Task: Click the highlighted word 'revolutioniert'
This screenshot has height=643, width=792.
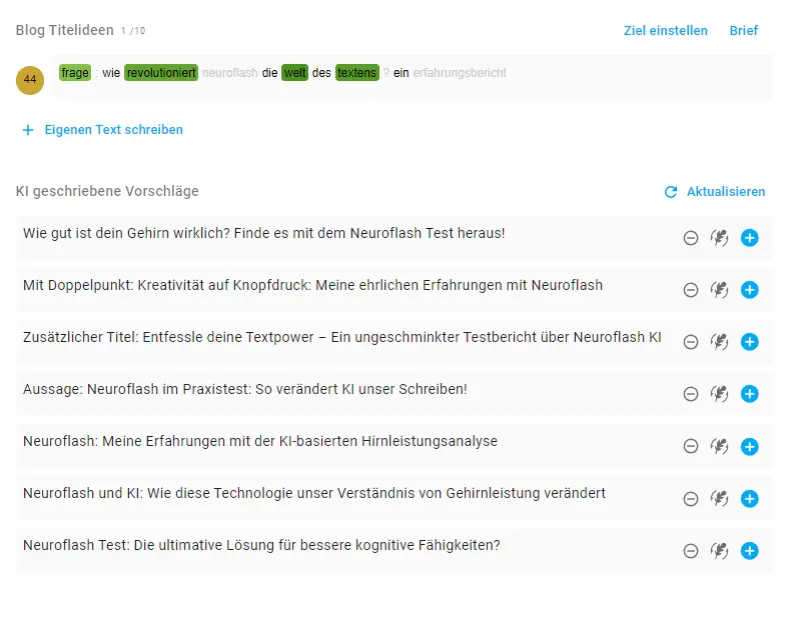Action: coord(161,73)
